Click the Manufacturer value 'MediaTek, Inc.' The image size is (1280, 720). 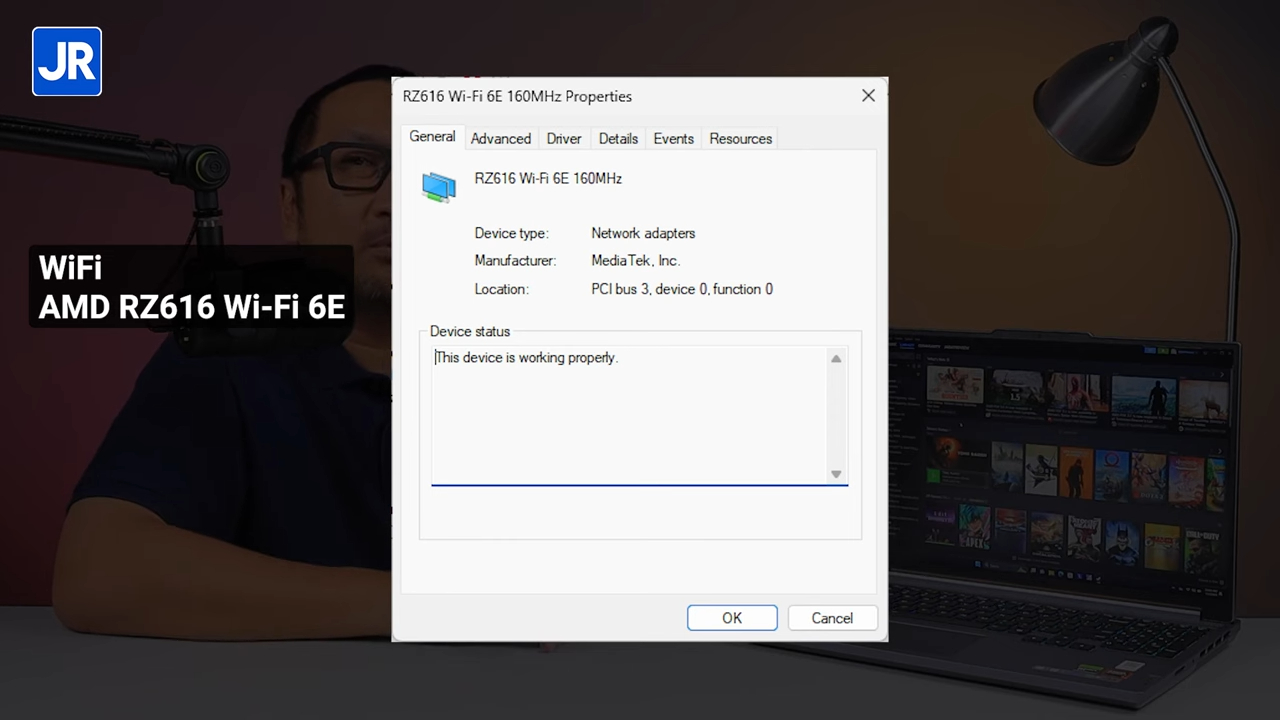635,260
